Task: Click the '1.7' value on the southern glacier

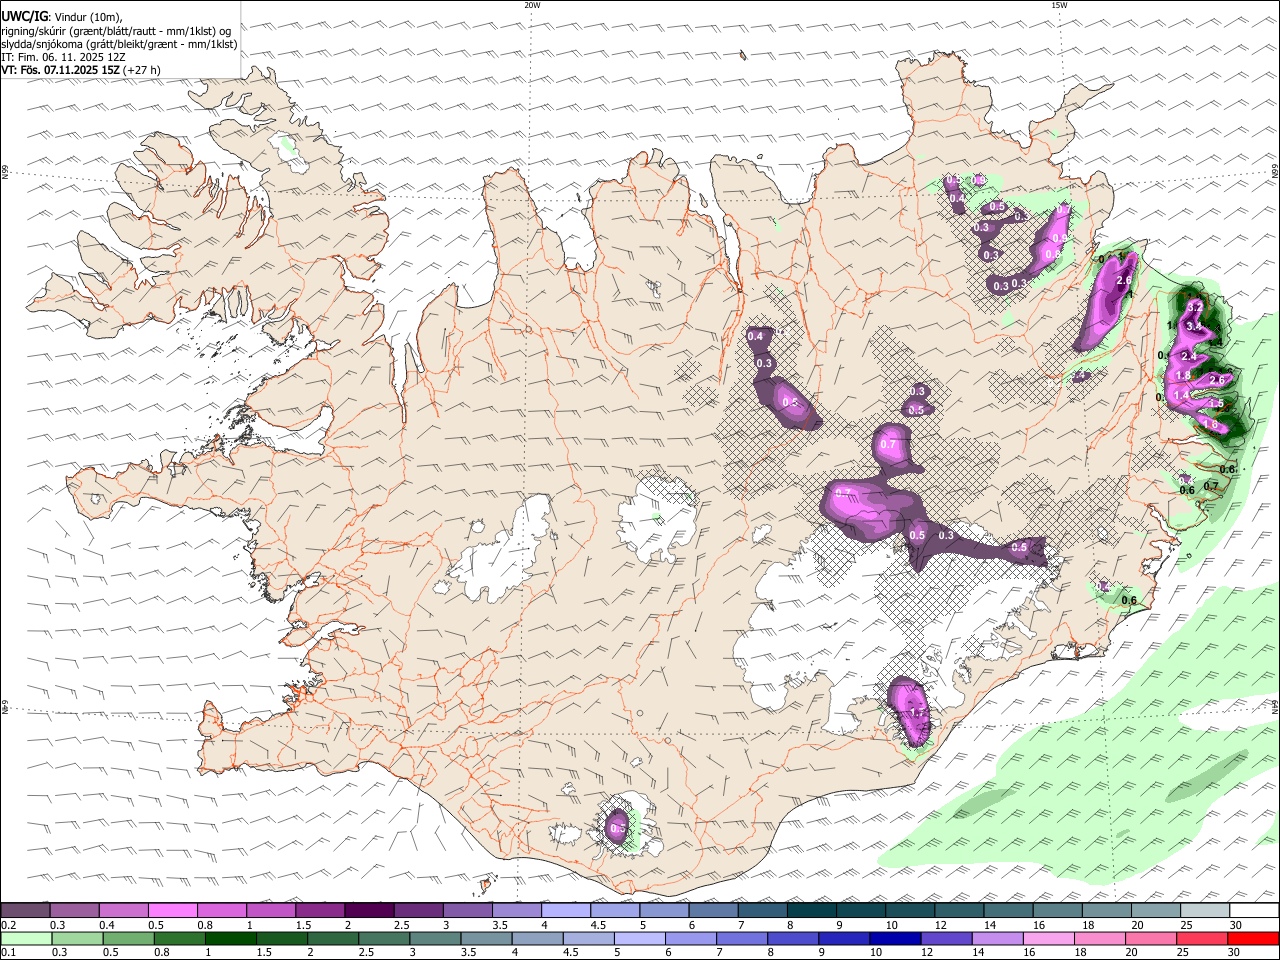Action: pyautogui.click(x=918, y=713)
